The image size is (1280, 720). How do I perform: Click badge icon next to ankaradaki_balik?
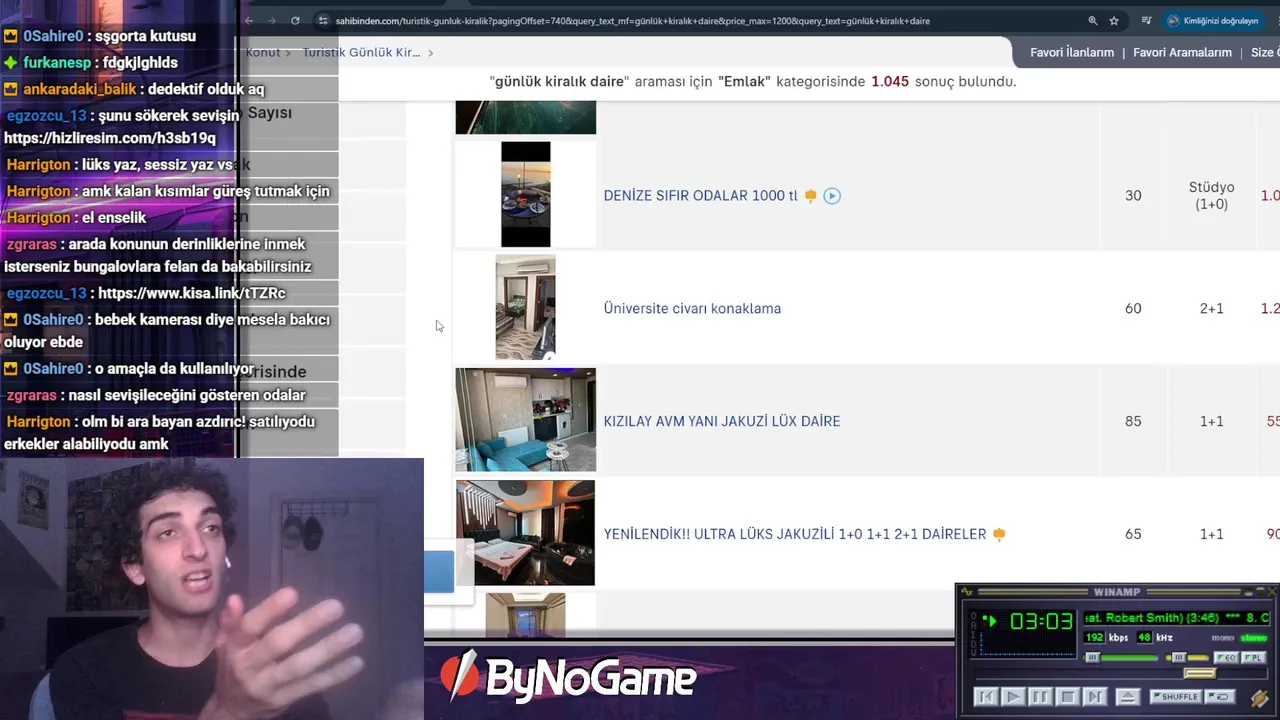tap(11, 89)
